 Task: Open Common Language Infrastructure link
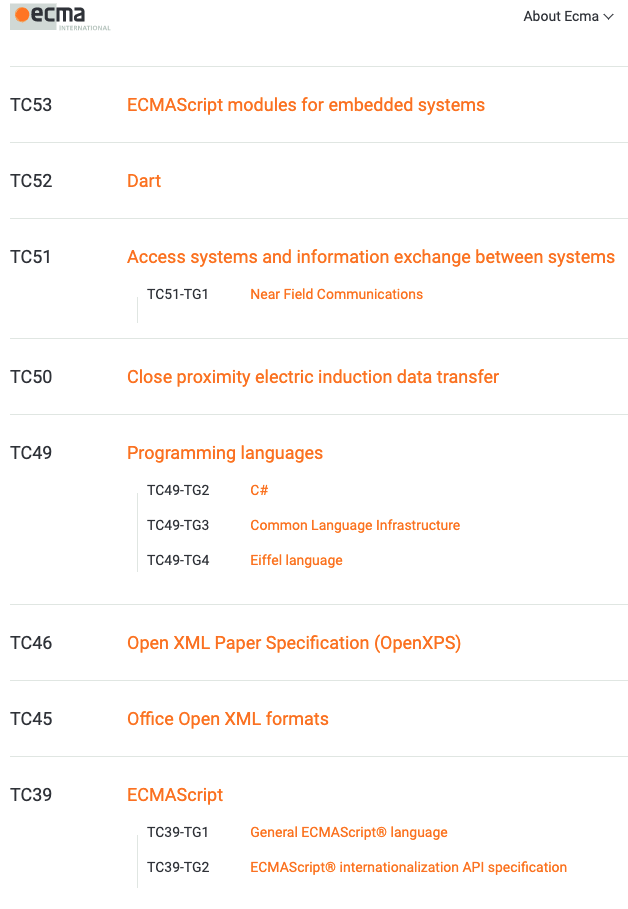coord(355,525)
